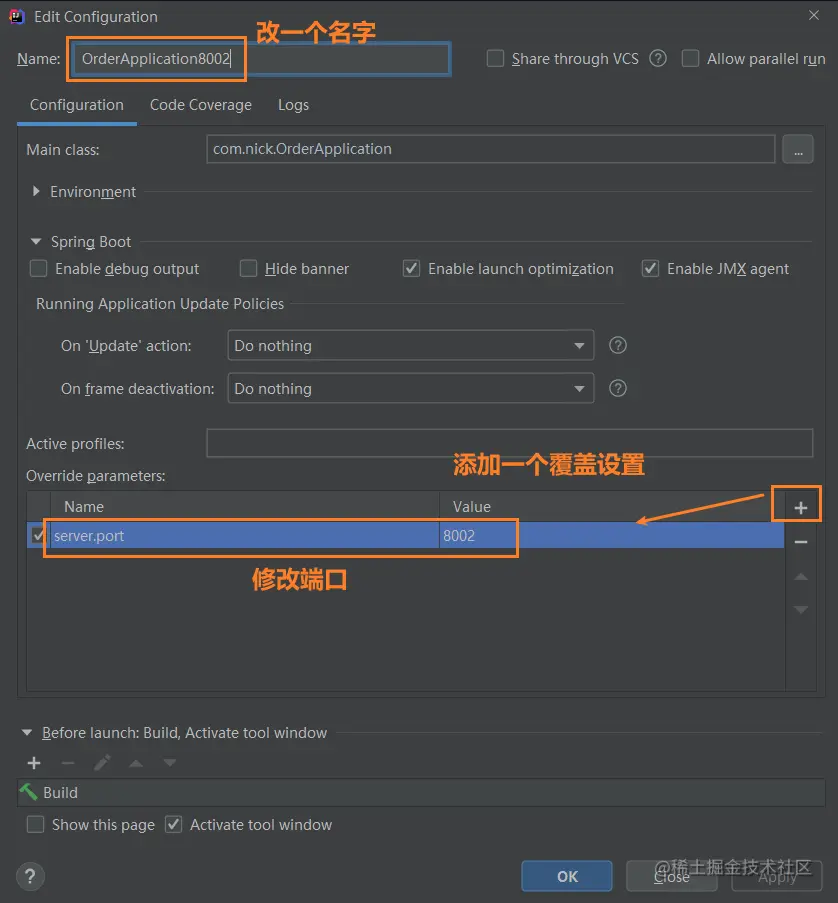Close the Edit Configuration dialog
This screenshot has width=838, height=903.
(x=813, y=16)
